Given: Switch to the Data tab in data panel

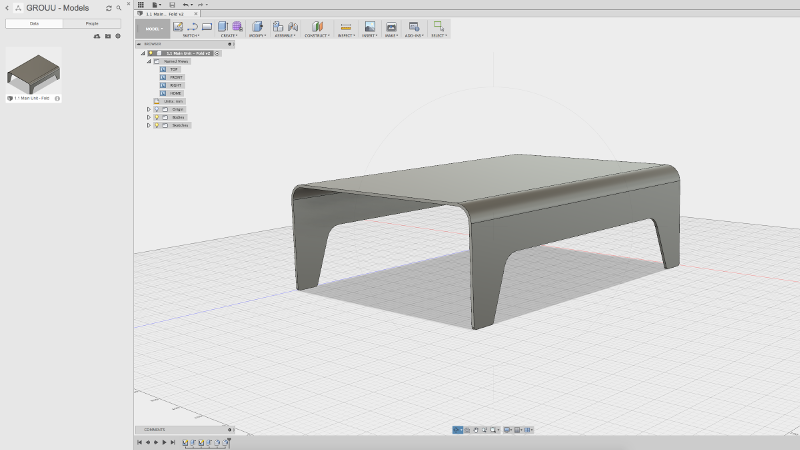Looking at the screenshot, I should pyautogui.click(x=34, y=23).
